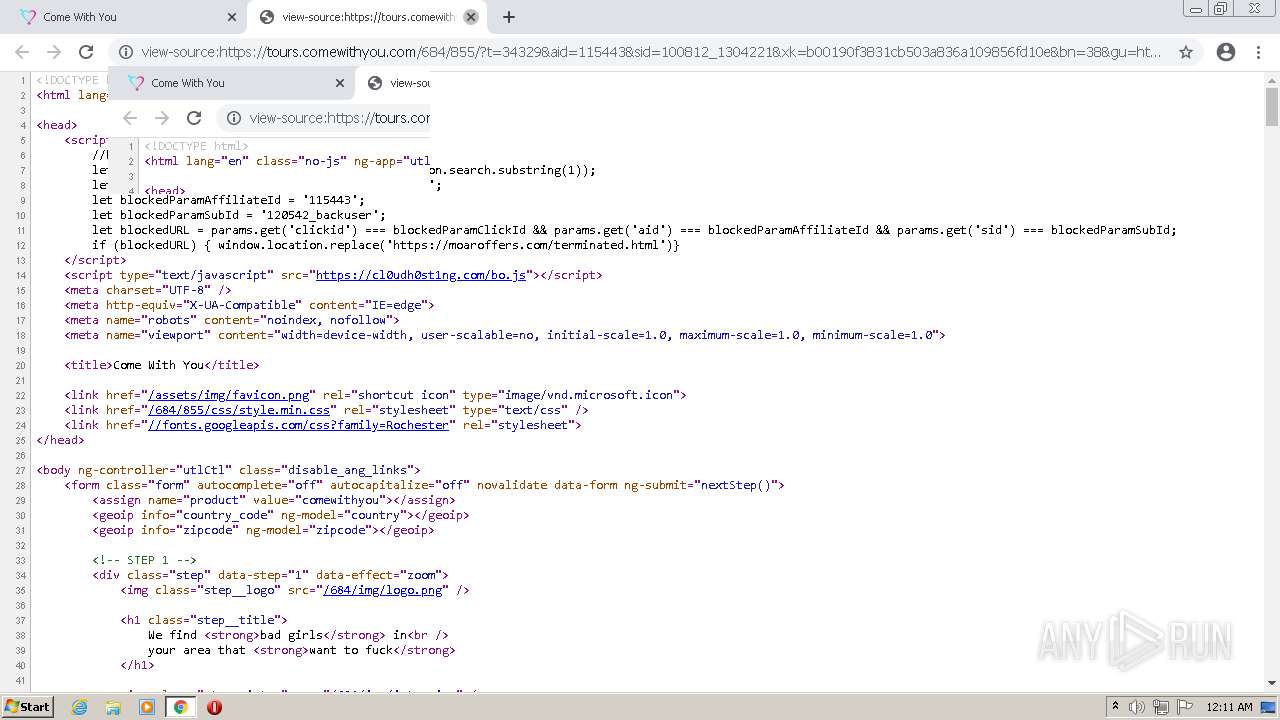
Task: Launch Internet Explorer from taskbar
Action: click(80, 707)
